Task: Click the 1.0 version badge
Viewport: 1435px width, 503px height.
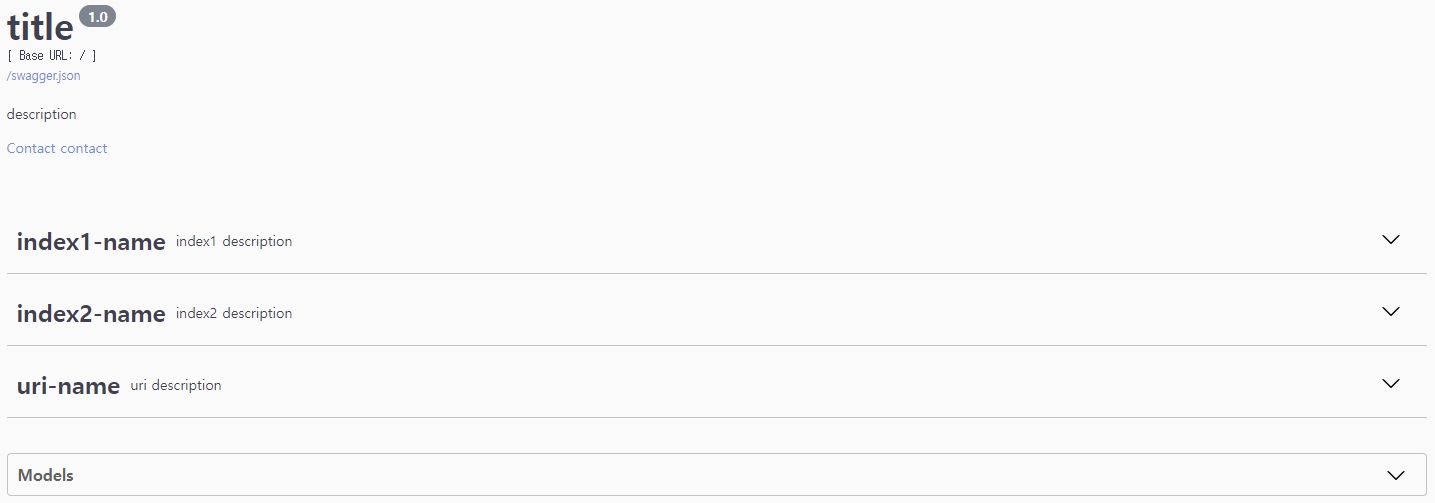Action: tap(97, 17)
